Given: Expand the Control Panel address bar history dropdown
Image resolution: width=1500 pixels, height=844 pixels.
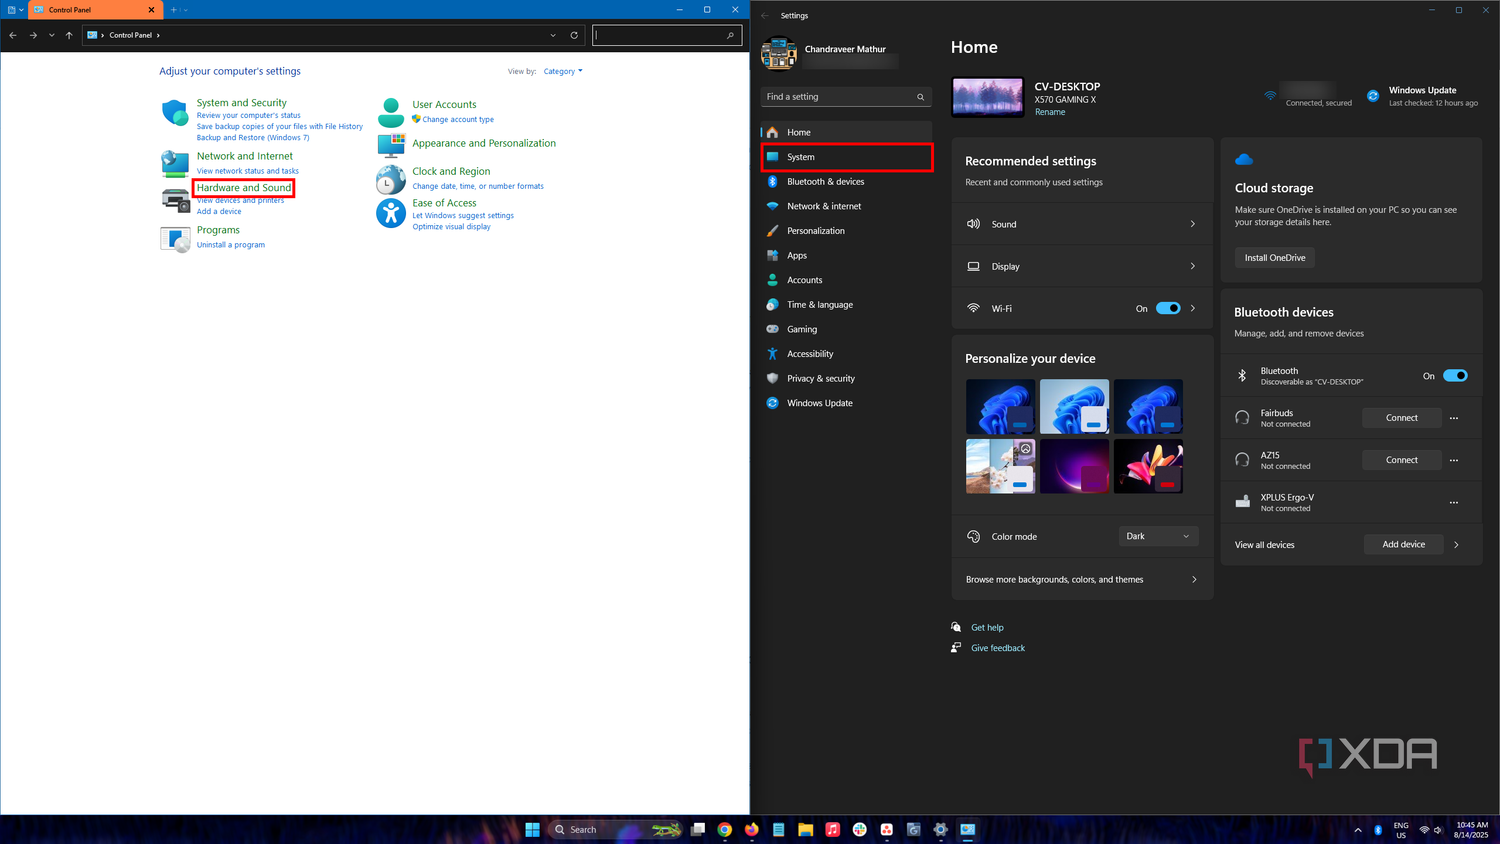Looking at the screenshot, I should coord(553,35).
